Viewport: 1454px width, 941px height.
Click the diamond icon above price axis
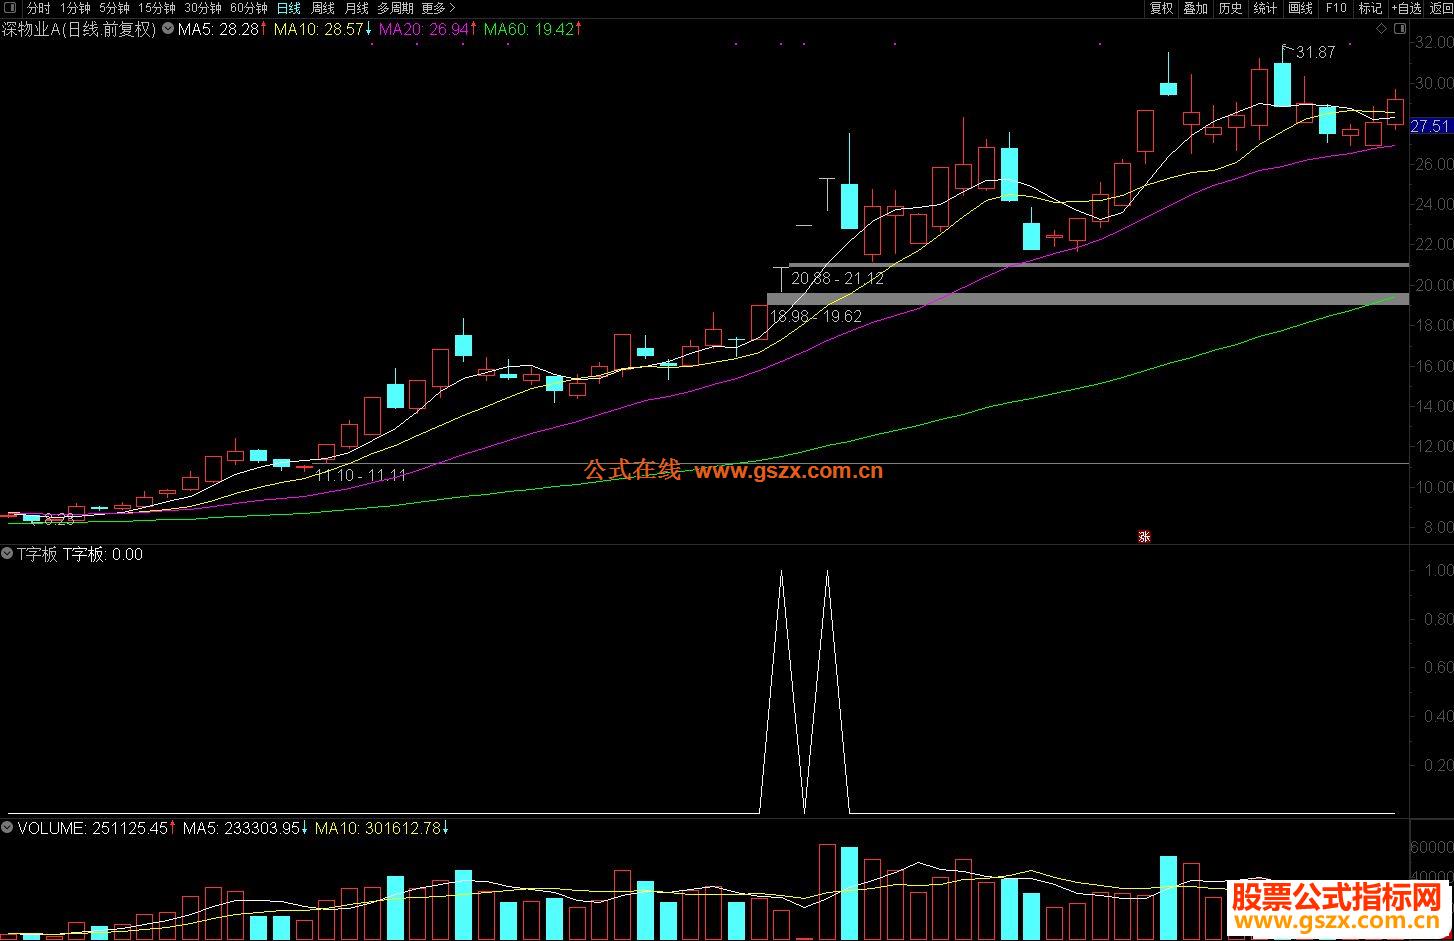click(x=1382, y=29)
